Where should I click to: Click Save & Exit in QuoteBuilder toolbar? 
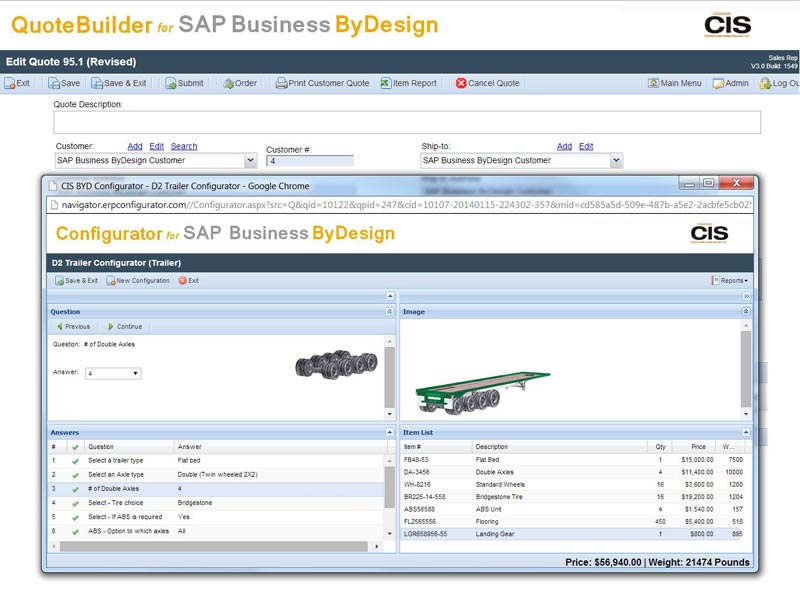pyautogui.click(x=119, y=83)
